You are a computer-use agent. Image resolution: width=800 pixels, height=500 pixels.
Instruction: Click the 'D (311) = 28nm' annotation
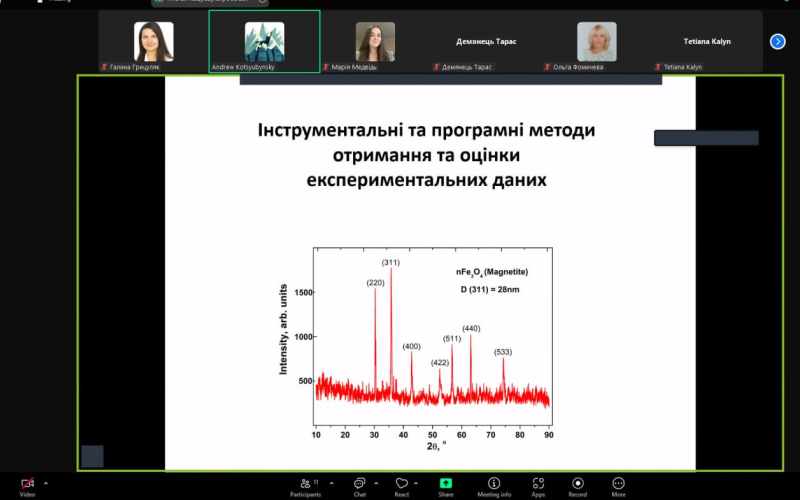490,289
